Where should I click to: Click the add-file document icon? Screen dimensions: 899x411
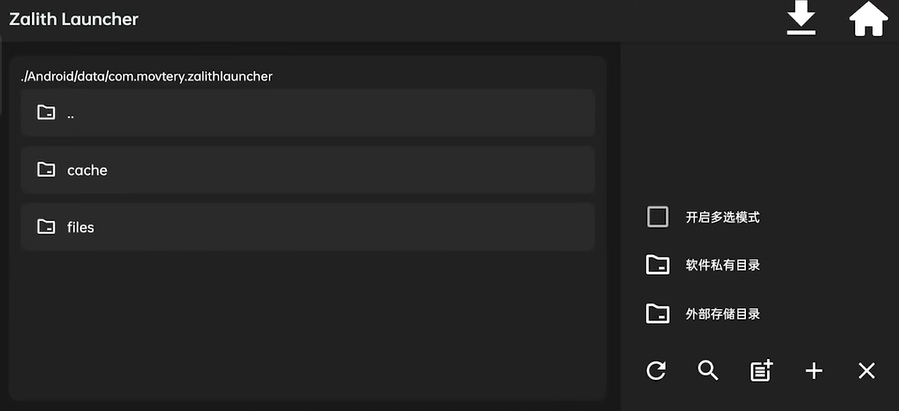[761, 371]
